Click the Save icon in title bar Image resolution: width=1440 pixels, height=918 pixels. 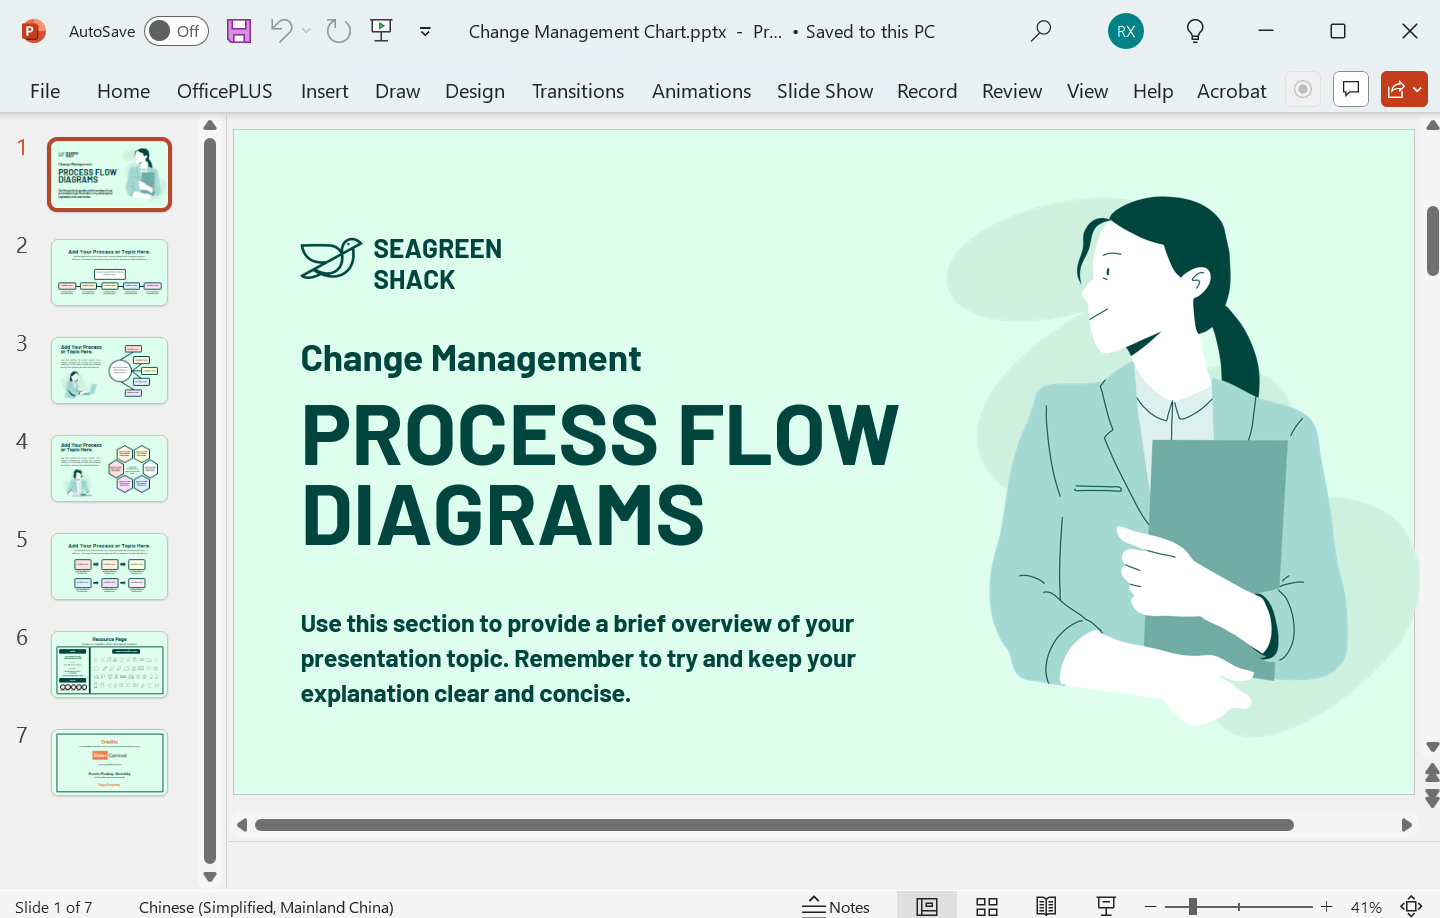click(x=239, y=31)
